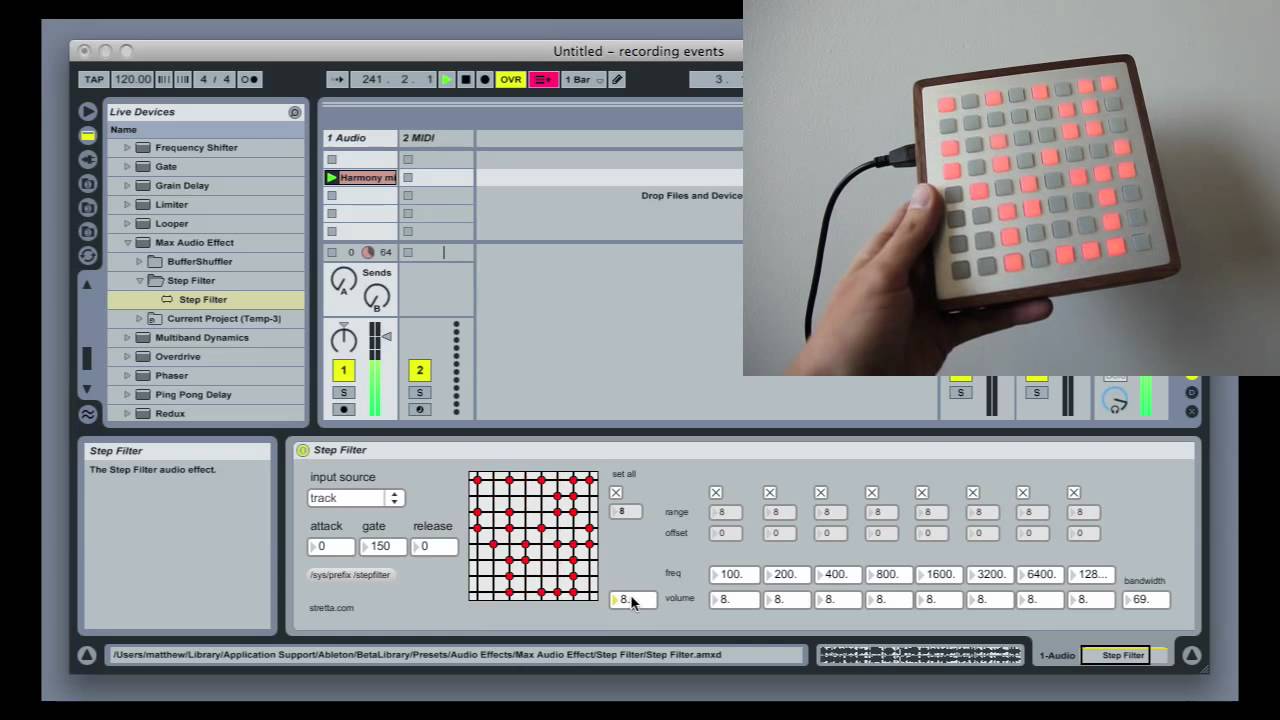Click the bandwidth field showing 69.
This screenshot has height=720, width=1280.
coord(1146,600)
